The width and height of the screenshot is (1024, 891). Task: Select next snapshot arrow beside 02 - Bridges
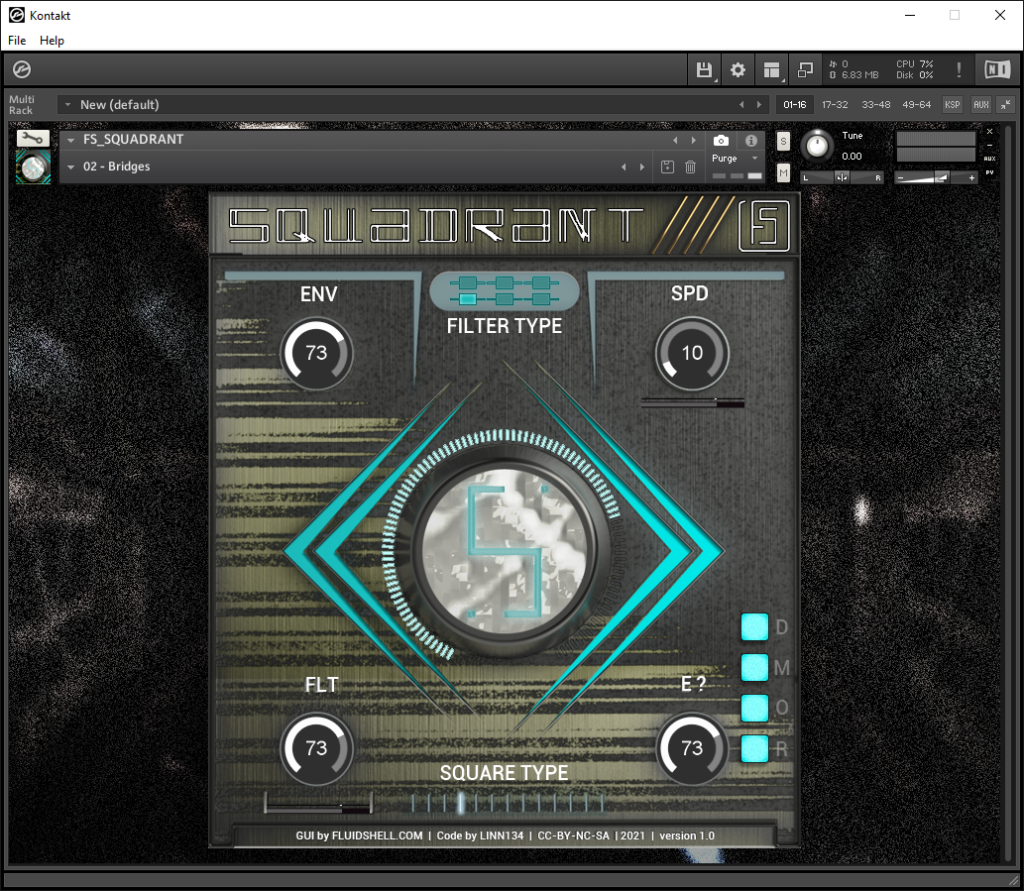(642, 167)
